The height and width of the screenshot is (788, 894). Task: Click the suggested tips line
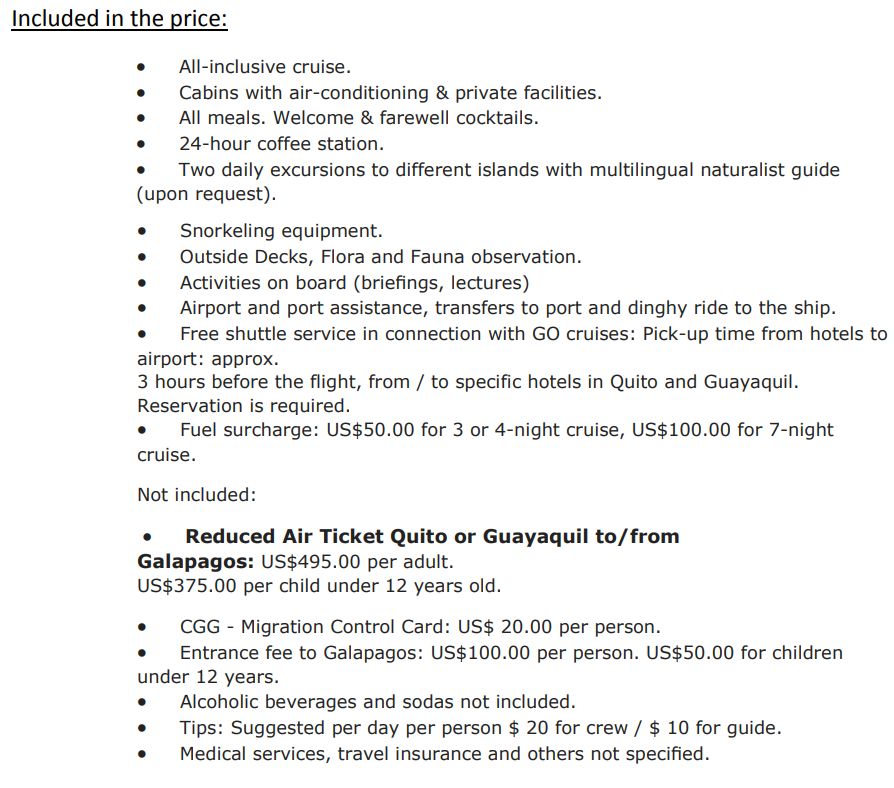coord(480,728)
